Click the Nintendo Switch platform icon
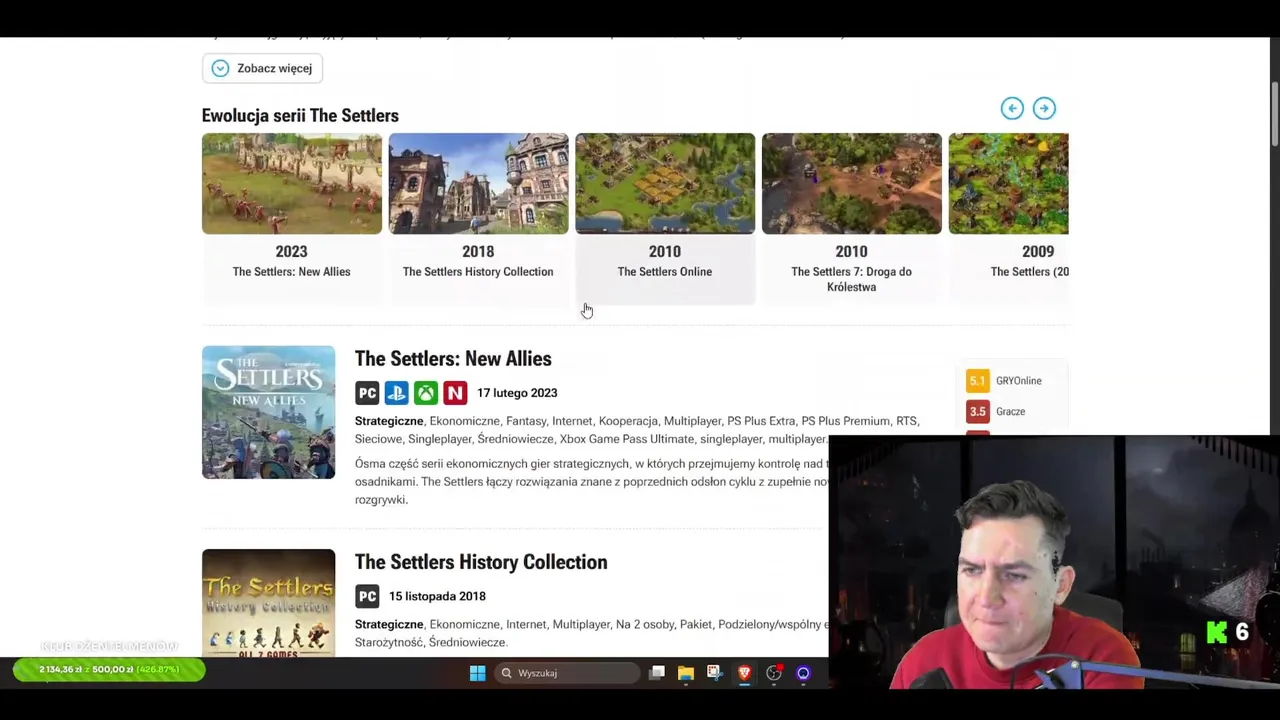Screen dimensions: 1280x720 click(455, 393)
